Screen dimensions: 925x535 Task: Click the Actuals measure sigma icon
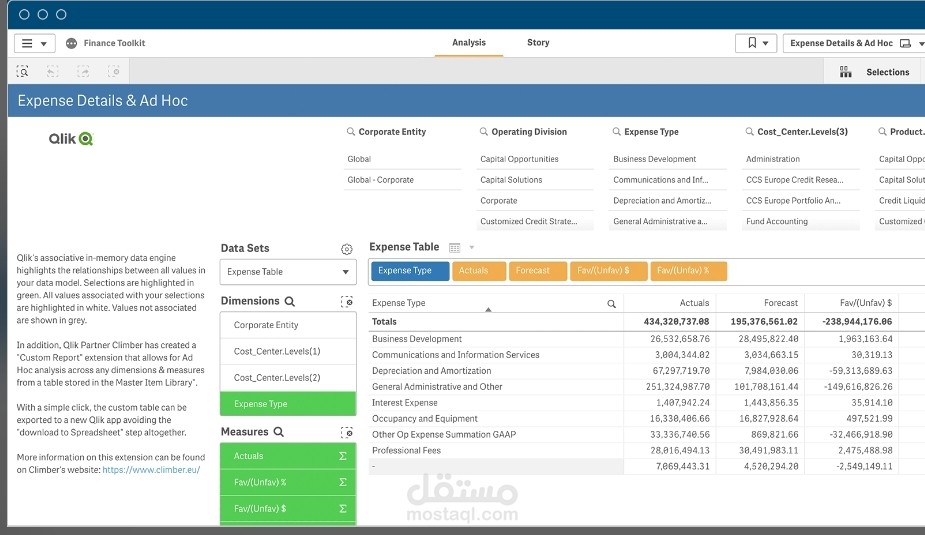tap(343, 456)
